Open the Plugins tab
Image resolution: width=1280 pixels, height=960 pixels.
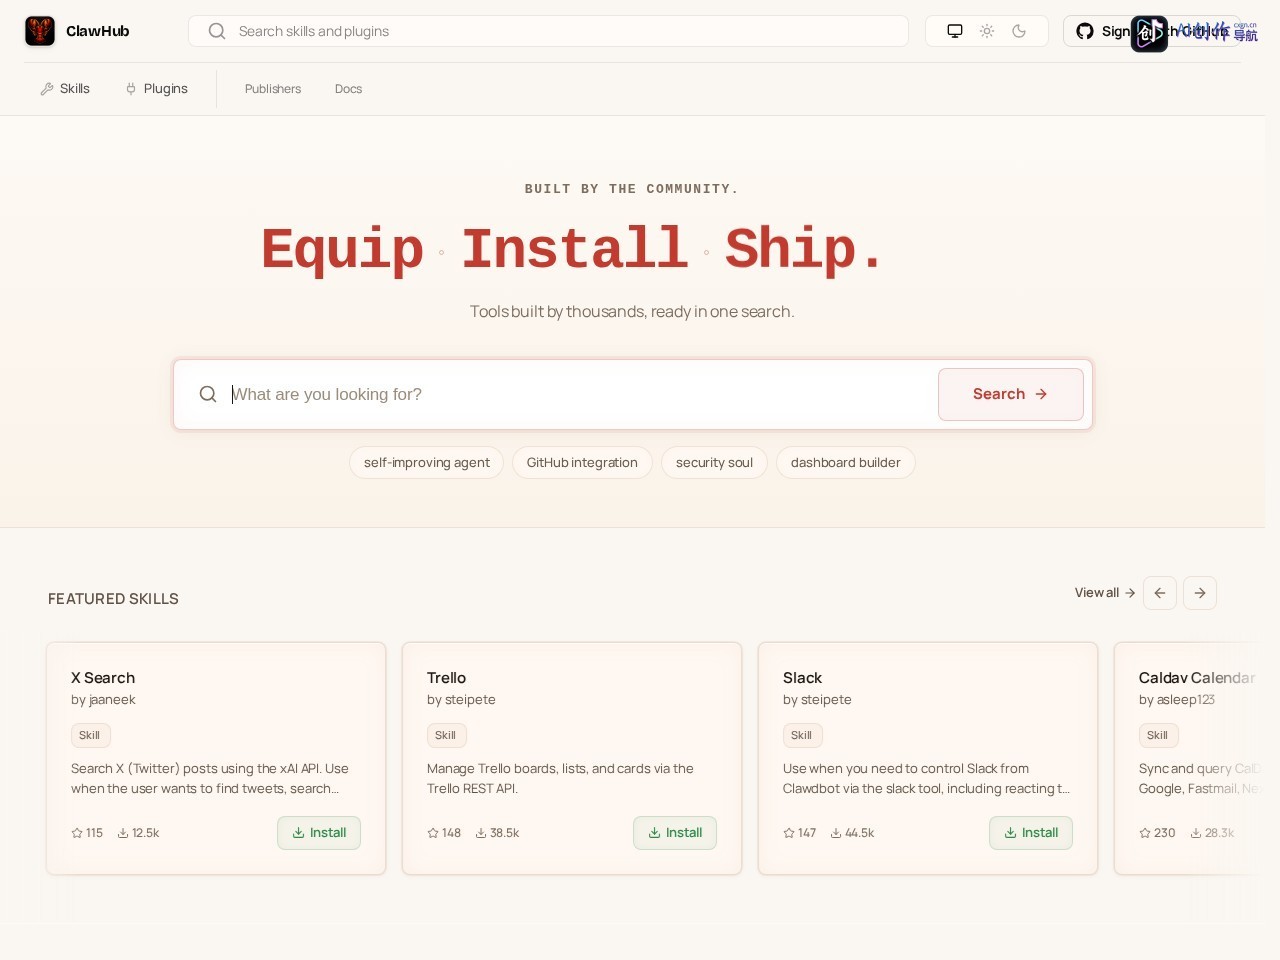click(156, 89)
